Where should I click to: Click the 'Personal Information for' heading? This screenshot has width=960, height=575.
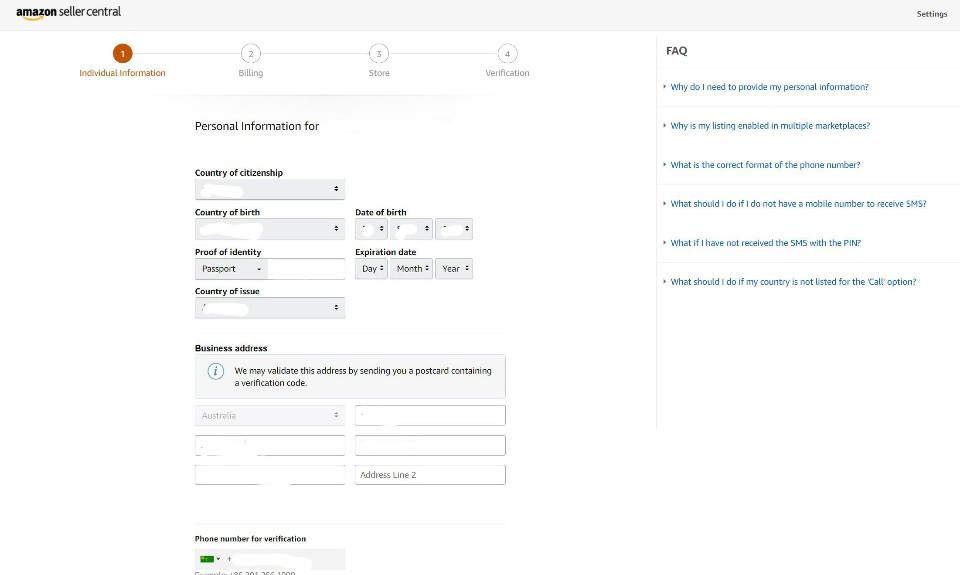pyautogui.click(x=257, y=126)
